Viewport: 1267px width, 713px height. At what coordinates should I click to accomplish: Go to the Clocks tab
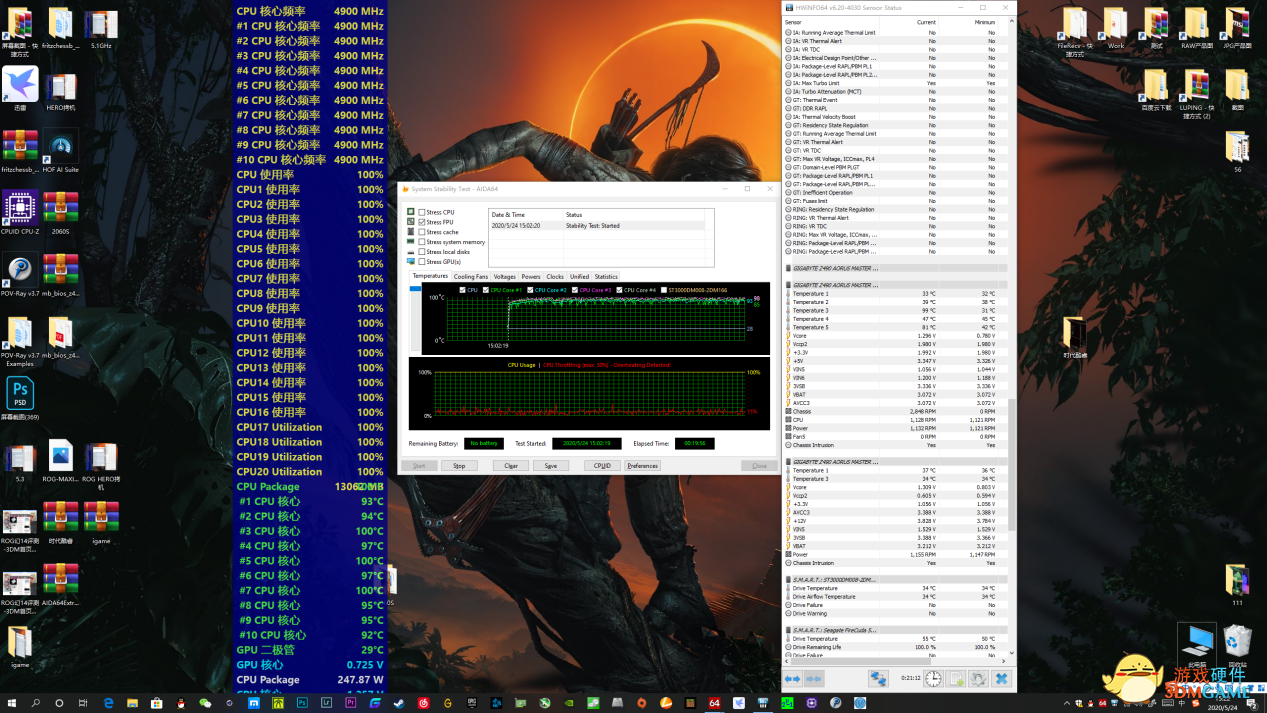pyautogui.click(x=555, y=276)
